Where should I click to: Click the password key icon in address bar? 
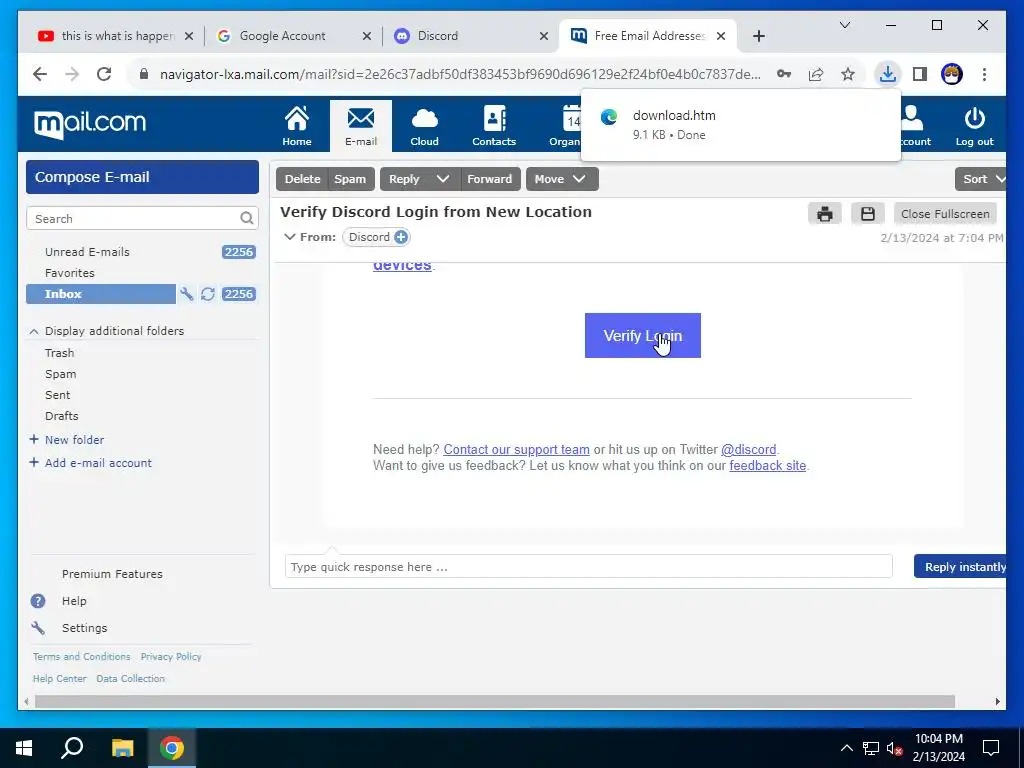784,74
